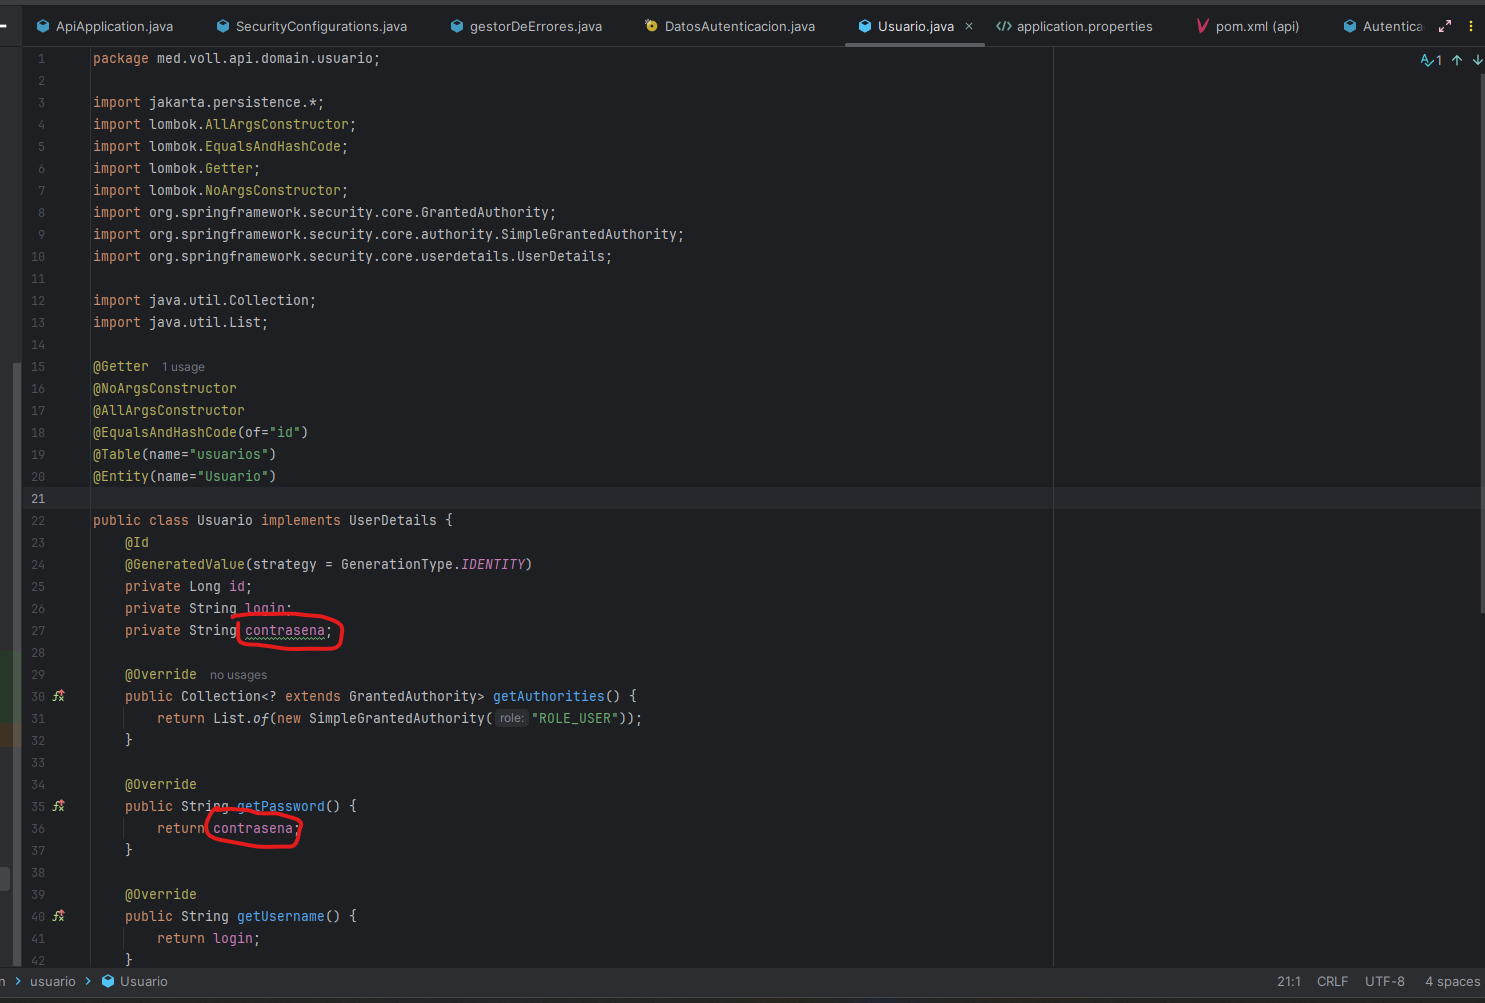This screenshot has width=1485, height=1003.
Task: Click the Usuario.java tab label
Action: click(915, 26)
